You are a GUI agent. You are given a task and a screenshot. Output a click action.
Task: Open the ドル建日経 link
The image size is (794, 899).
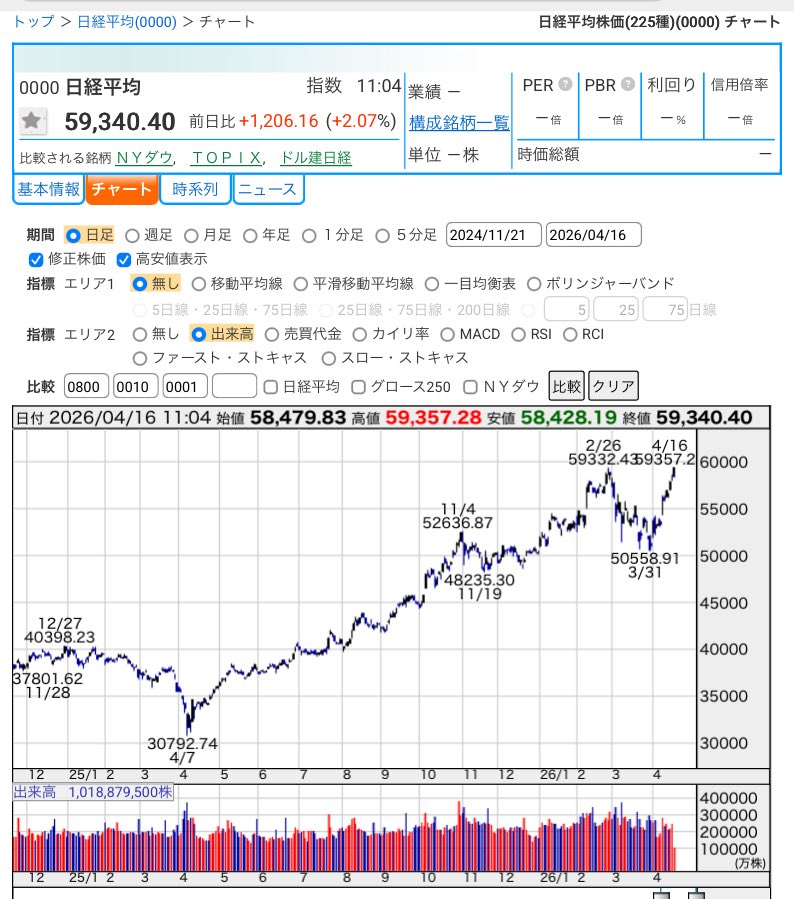[x=316, y=158]
